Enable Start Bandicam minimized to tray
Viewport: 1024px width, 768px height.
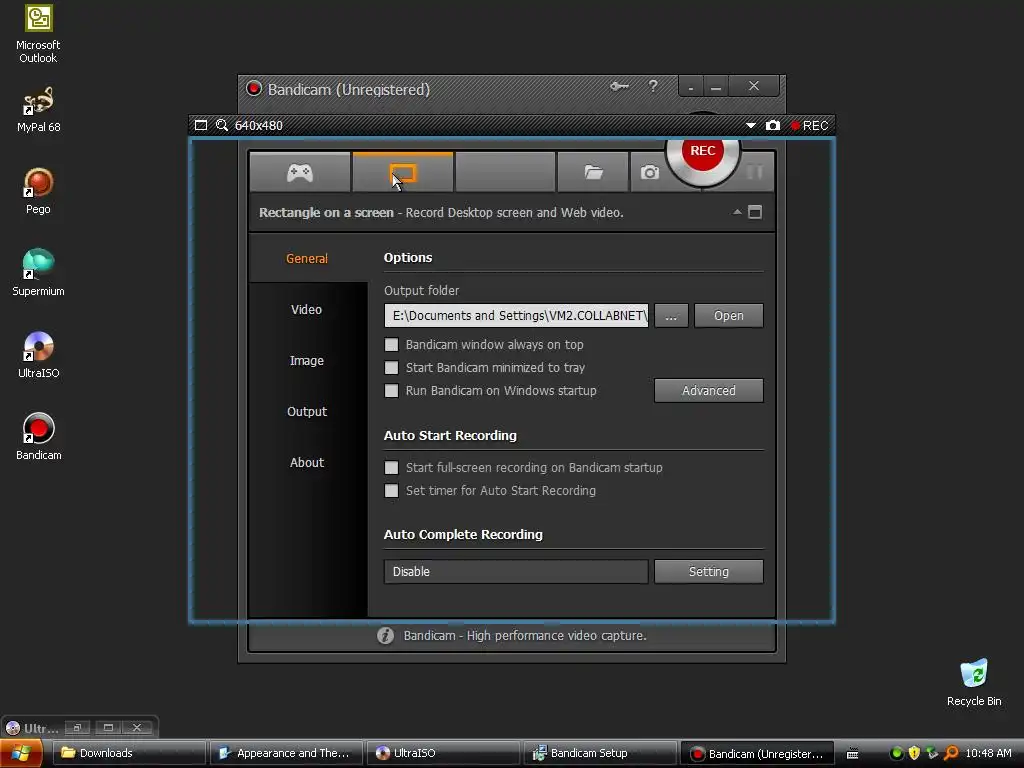pos(391,368)
